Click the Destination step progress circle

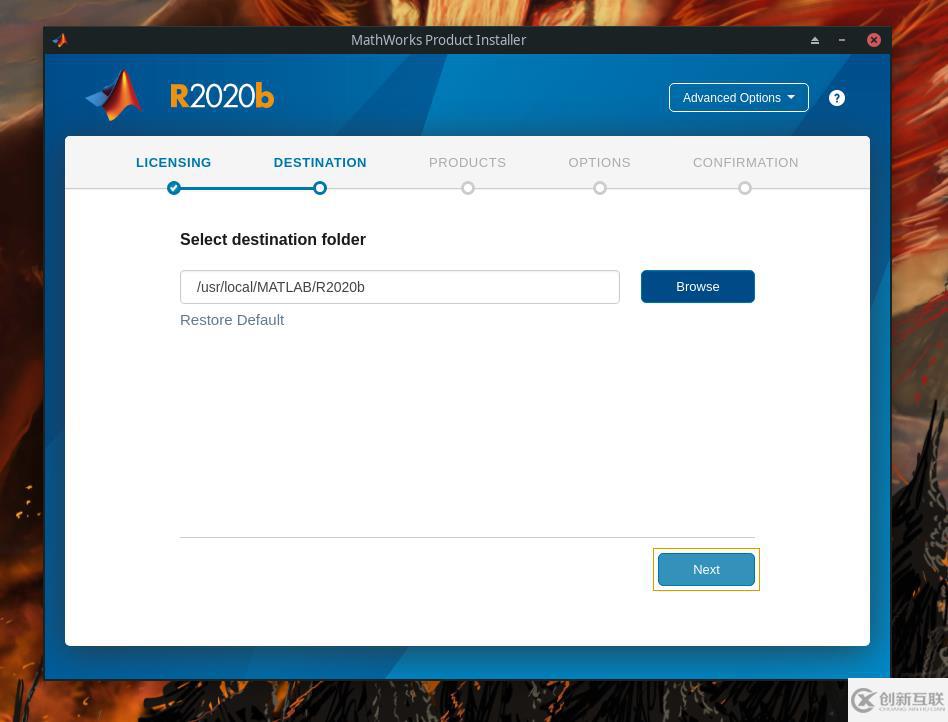click(320, 188)
